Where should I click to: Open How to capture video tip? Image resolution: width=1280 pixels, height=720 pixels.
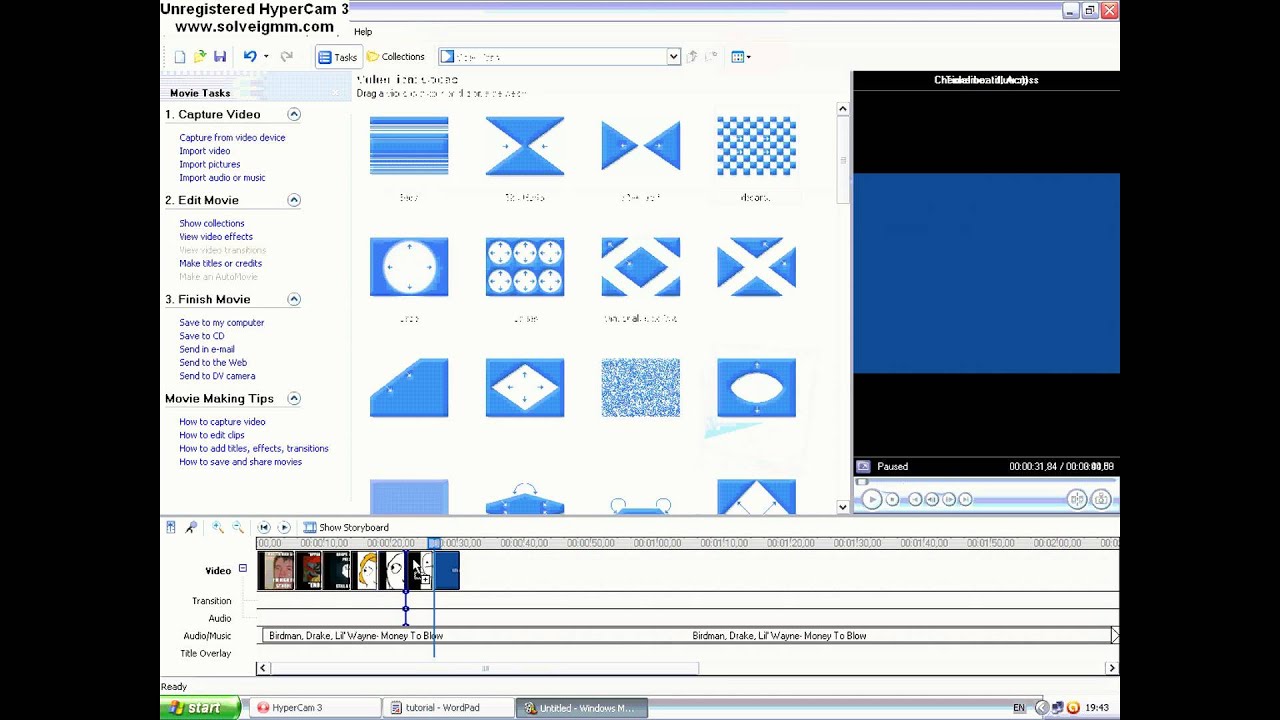(222, 422)
